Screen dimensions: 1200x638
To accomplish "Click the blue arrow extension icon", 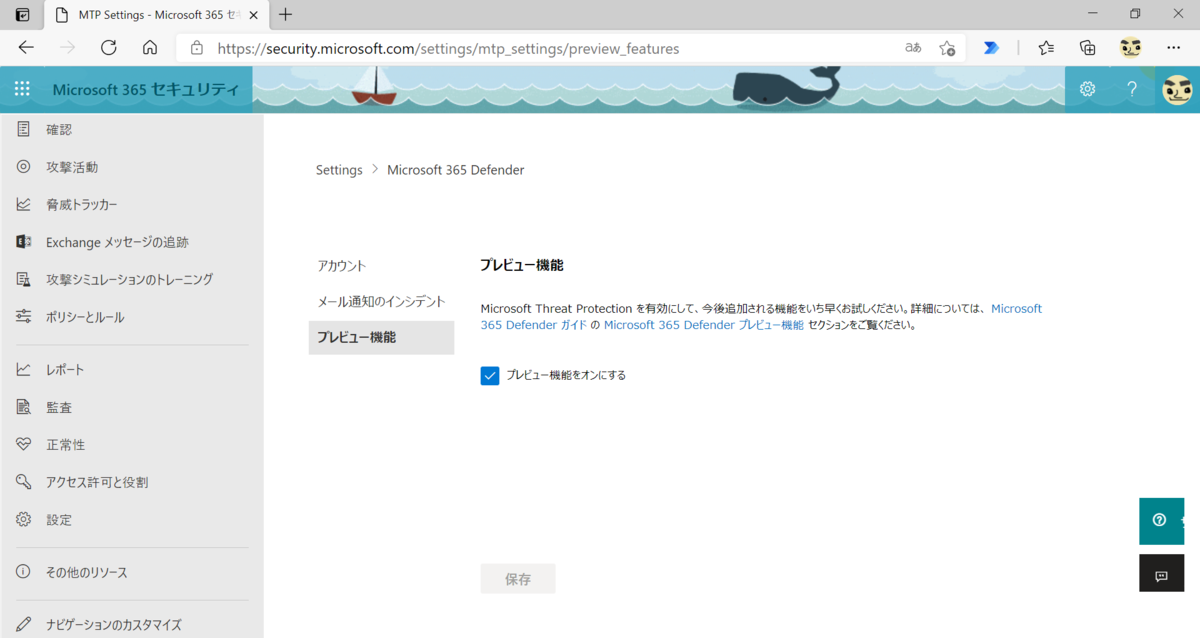I will click(x=991, y=48).
